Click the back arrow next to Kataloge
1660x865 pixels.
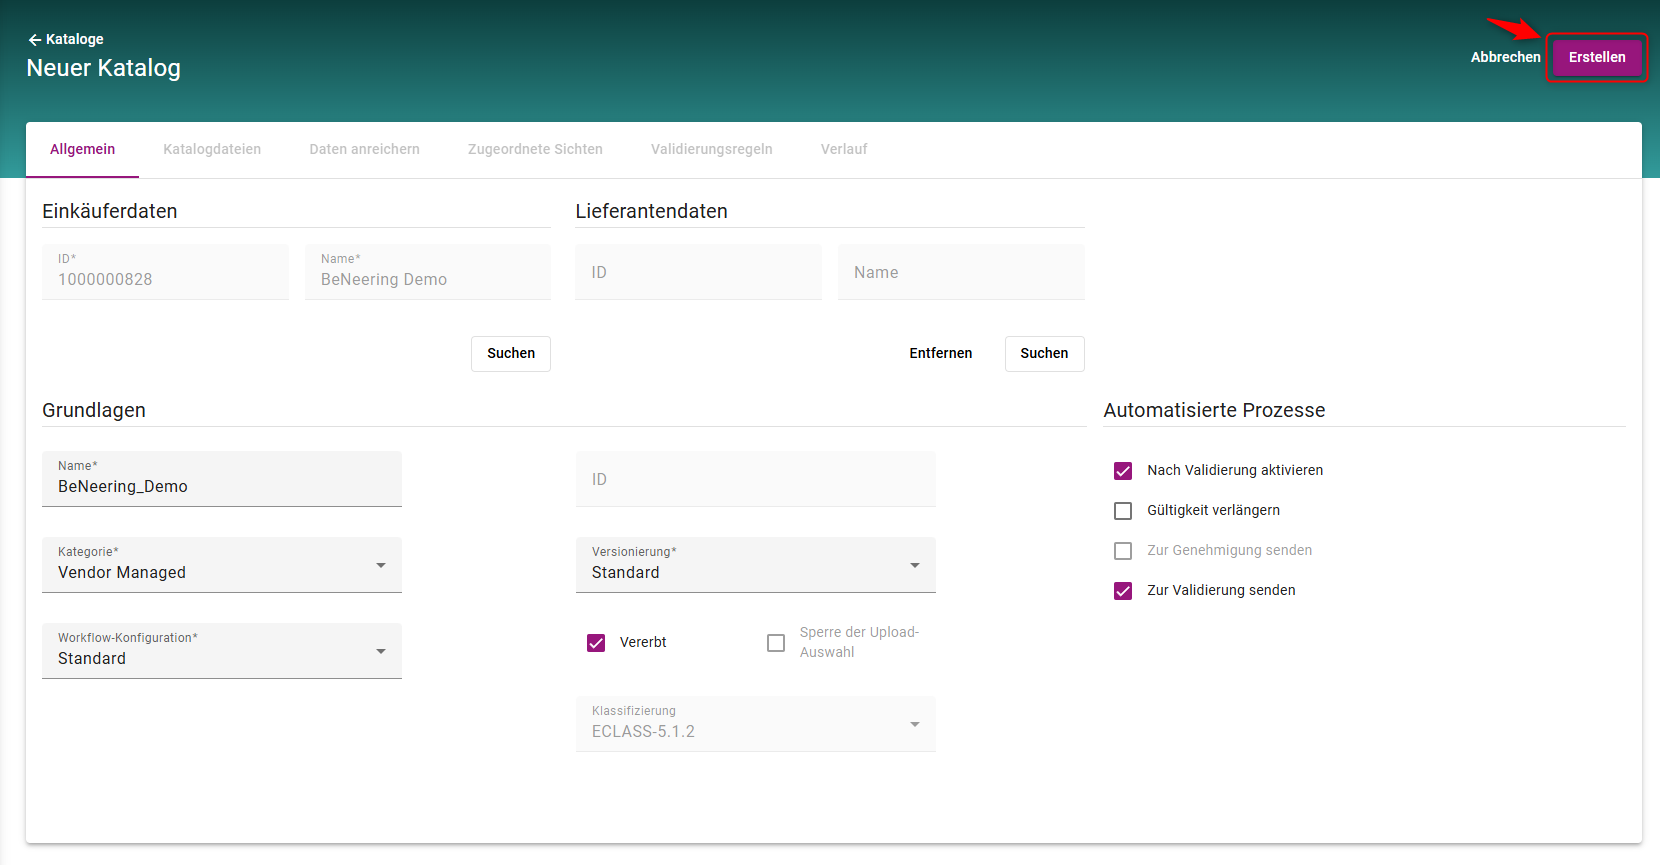point(35,40)
